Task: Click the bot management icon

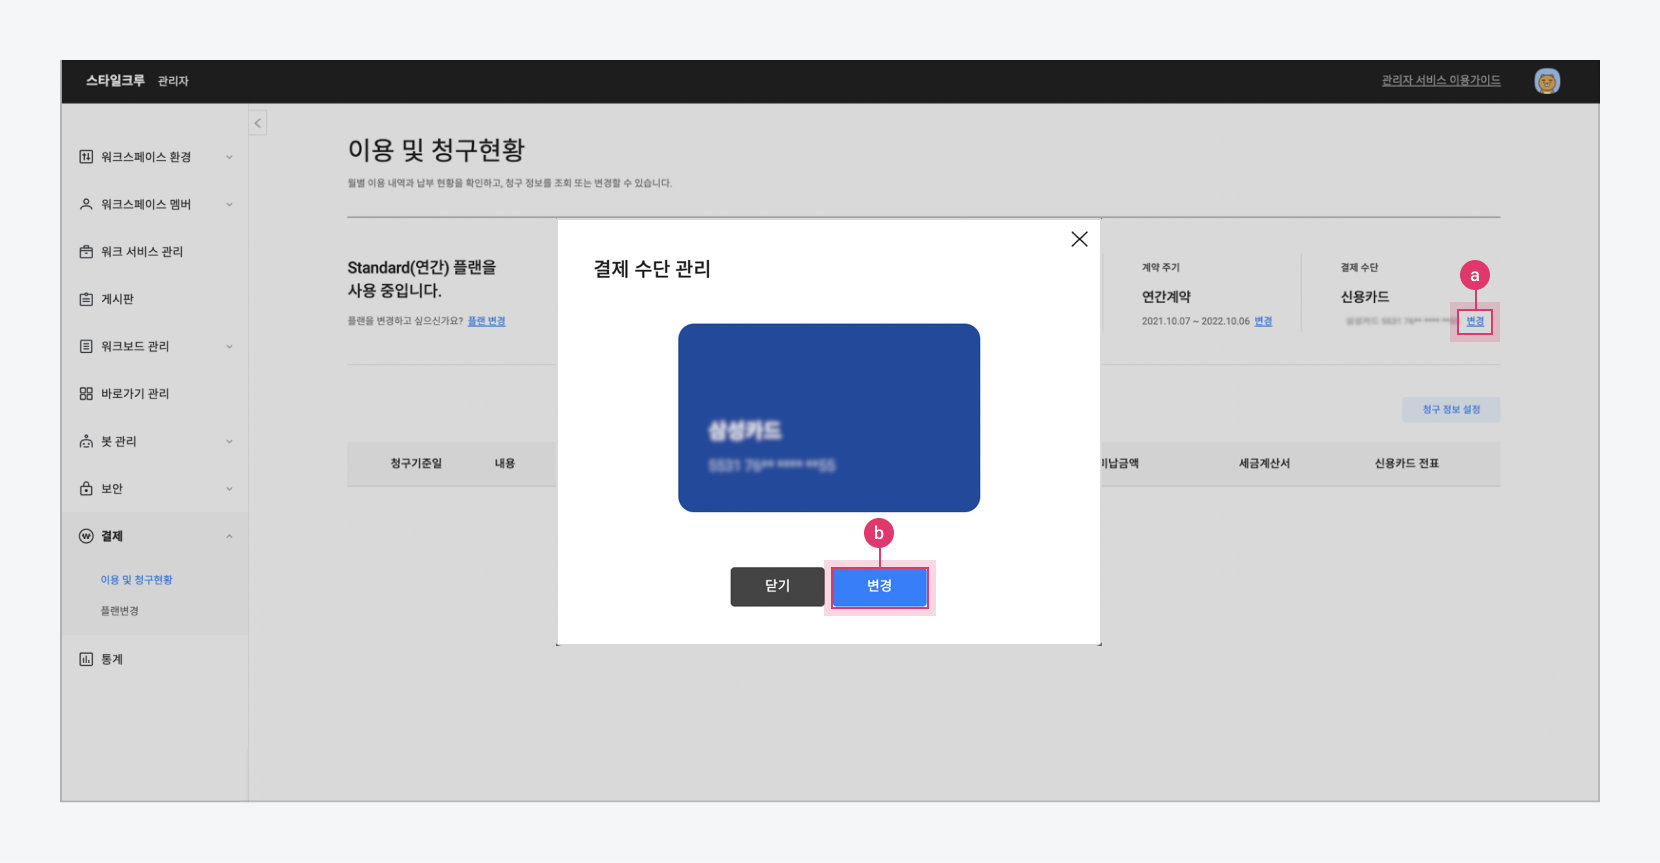Action: [86, 441]
